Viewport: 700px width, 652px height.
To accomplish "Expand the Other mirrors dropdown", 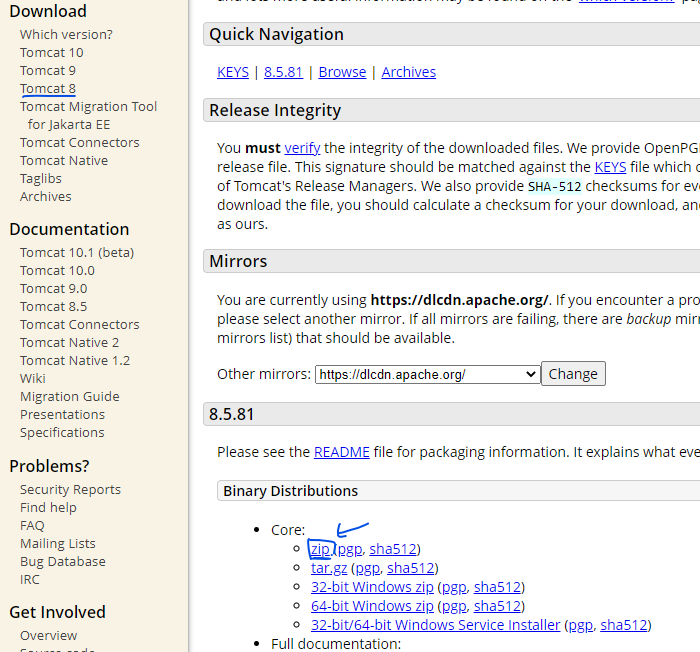I will click(x=428, y=374).
